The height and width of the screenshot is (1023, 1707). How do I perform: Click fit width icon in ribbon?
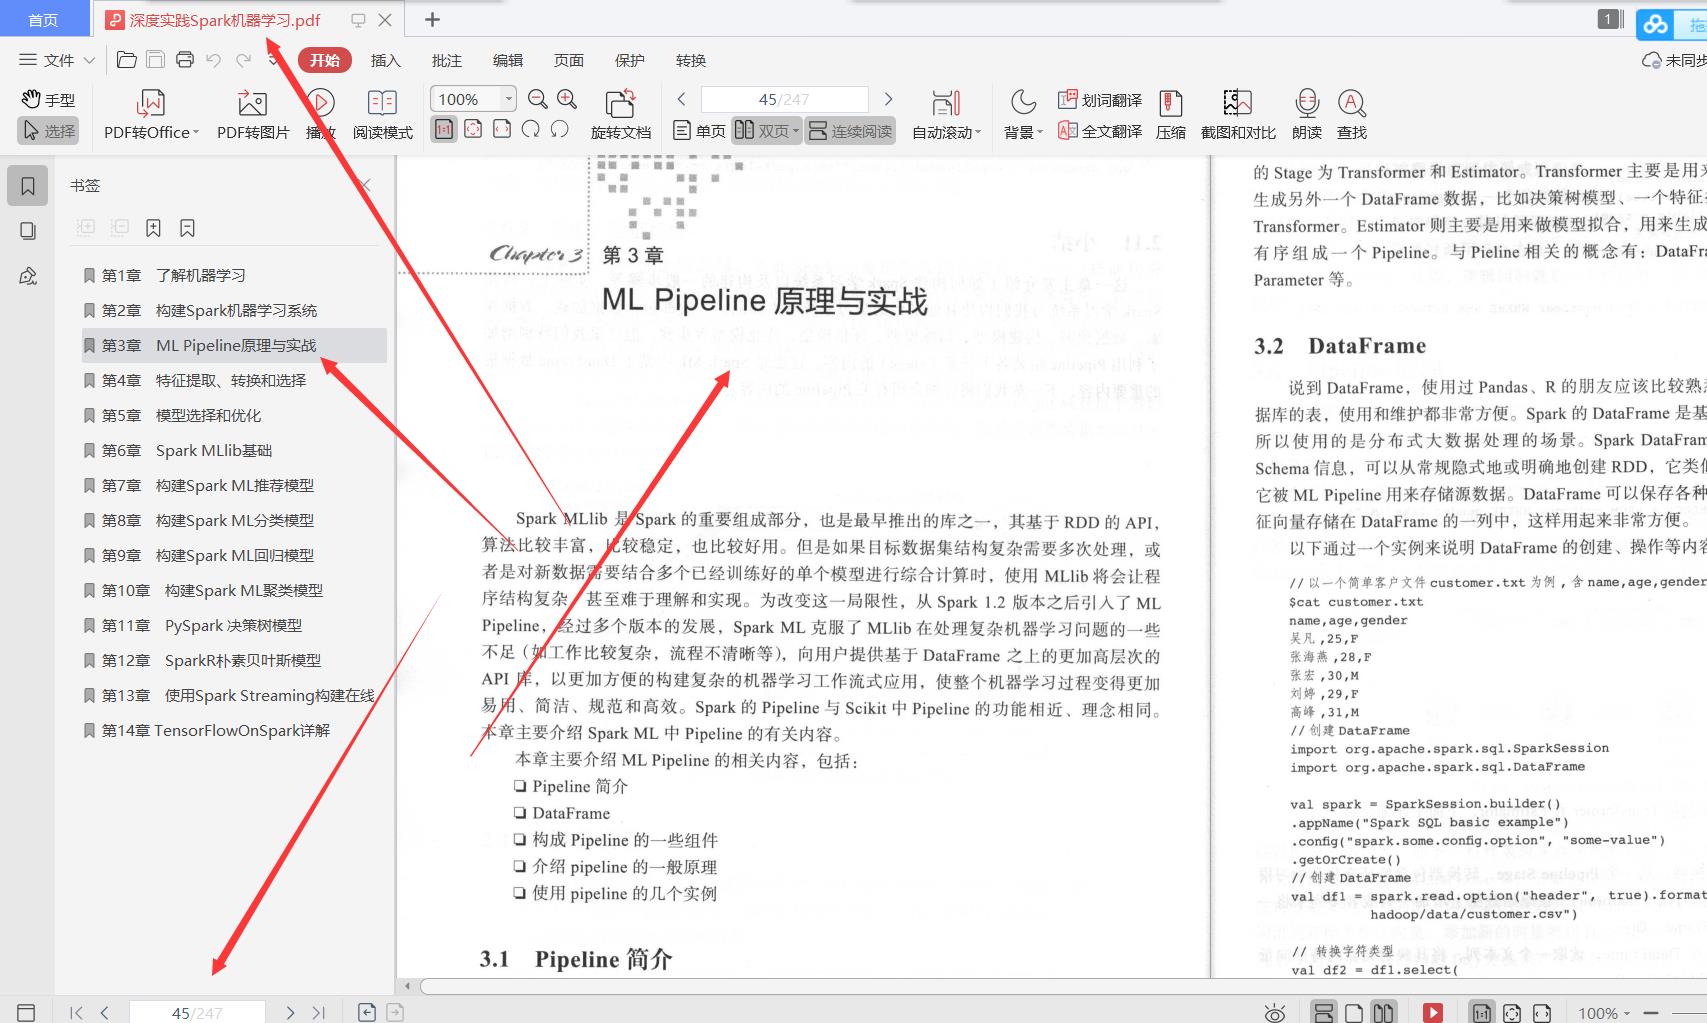(x=502, y=129)
